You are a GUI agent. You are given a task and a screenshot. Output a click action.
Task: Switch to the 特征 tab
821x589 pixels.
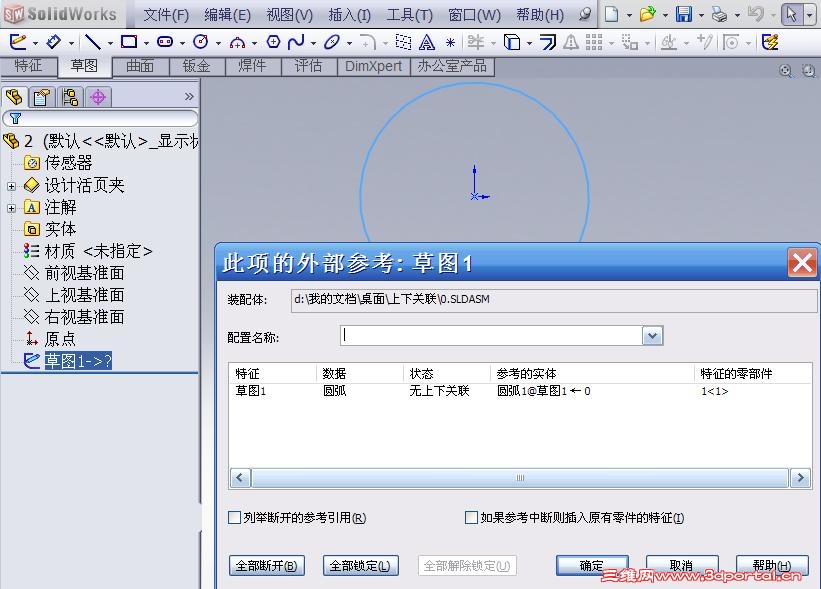pos(28,66)
